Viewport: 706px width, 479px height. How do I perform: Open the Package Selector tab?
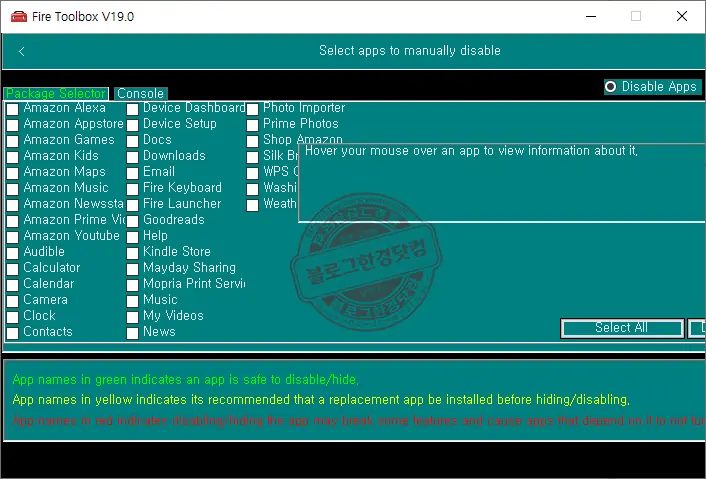56,94
